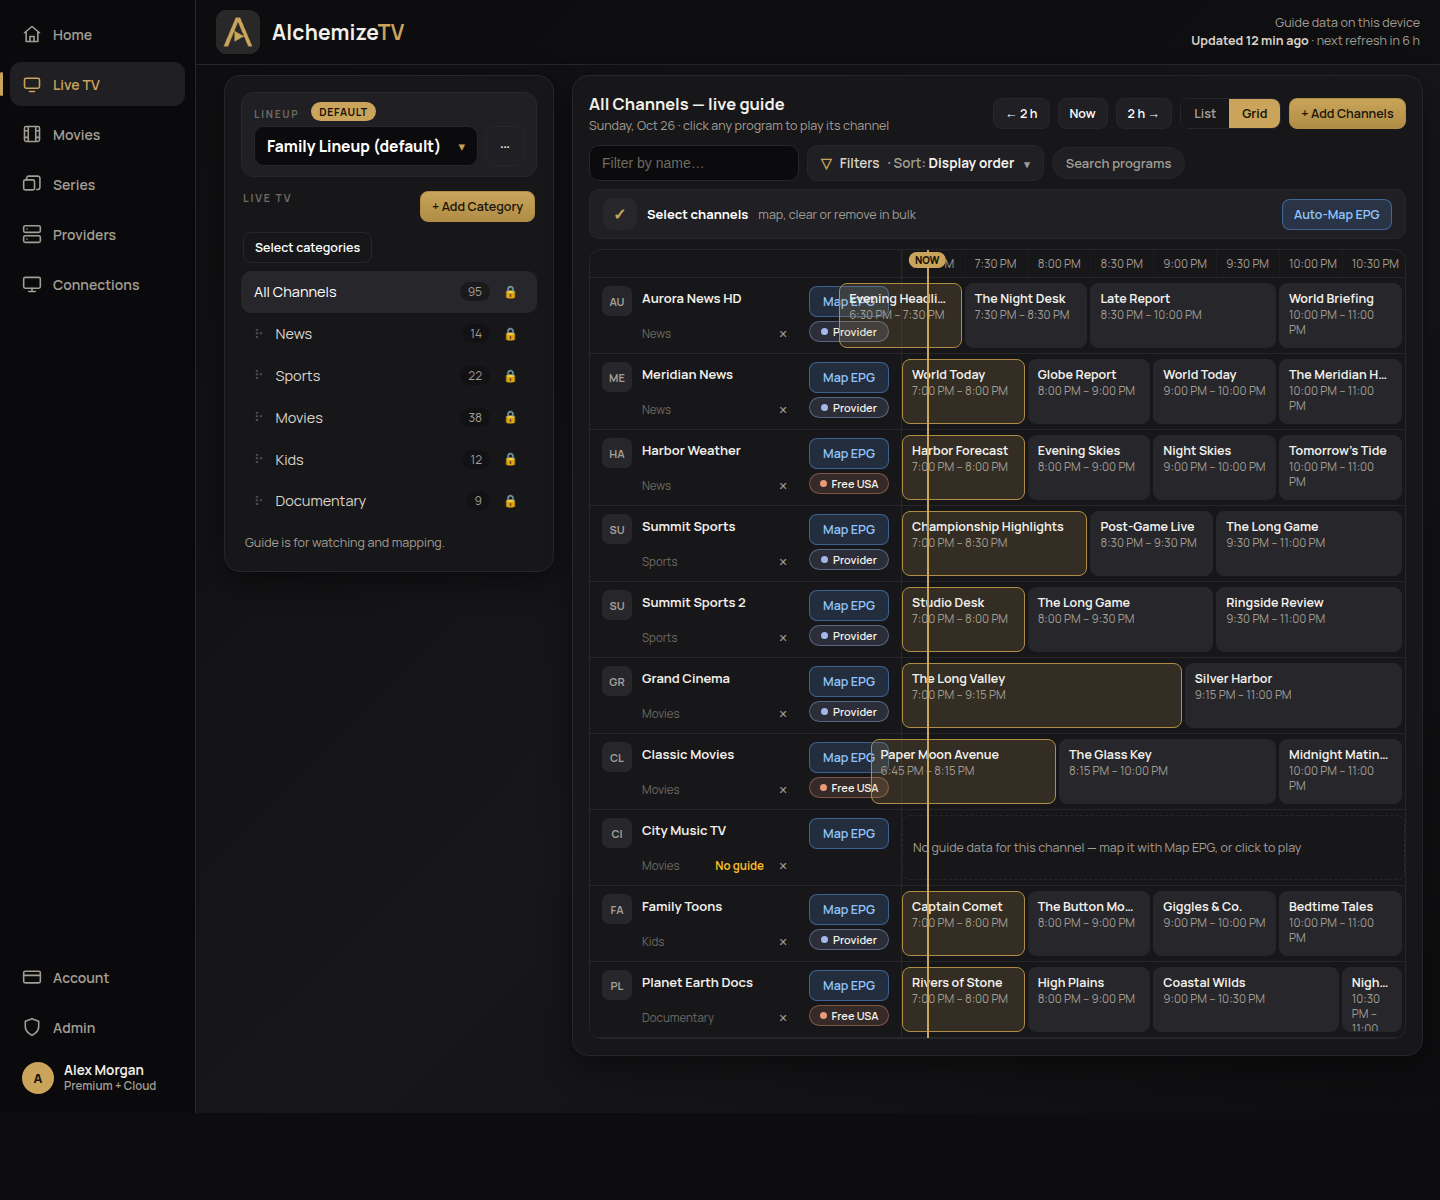Click the Meridian News channel avatar
1440x1200 pixels.
click(x=617, y=378)
